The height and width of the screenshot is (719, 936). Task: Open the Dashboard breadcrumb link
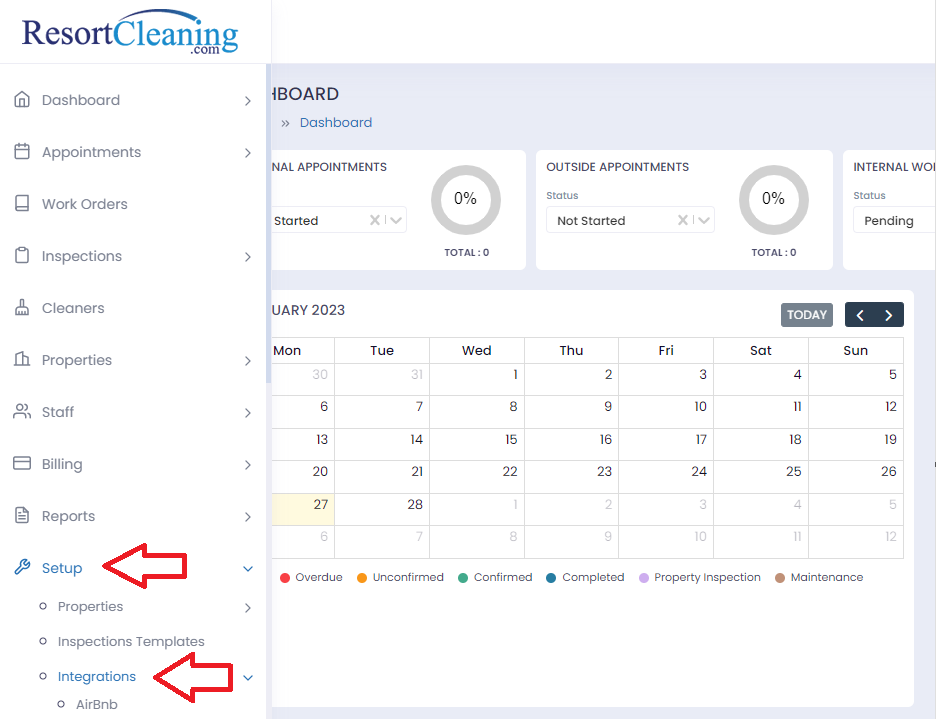coord(335,122)
